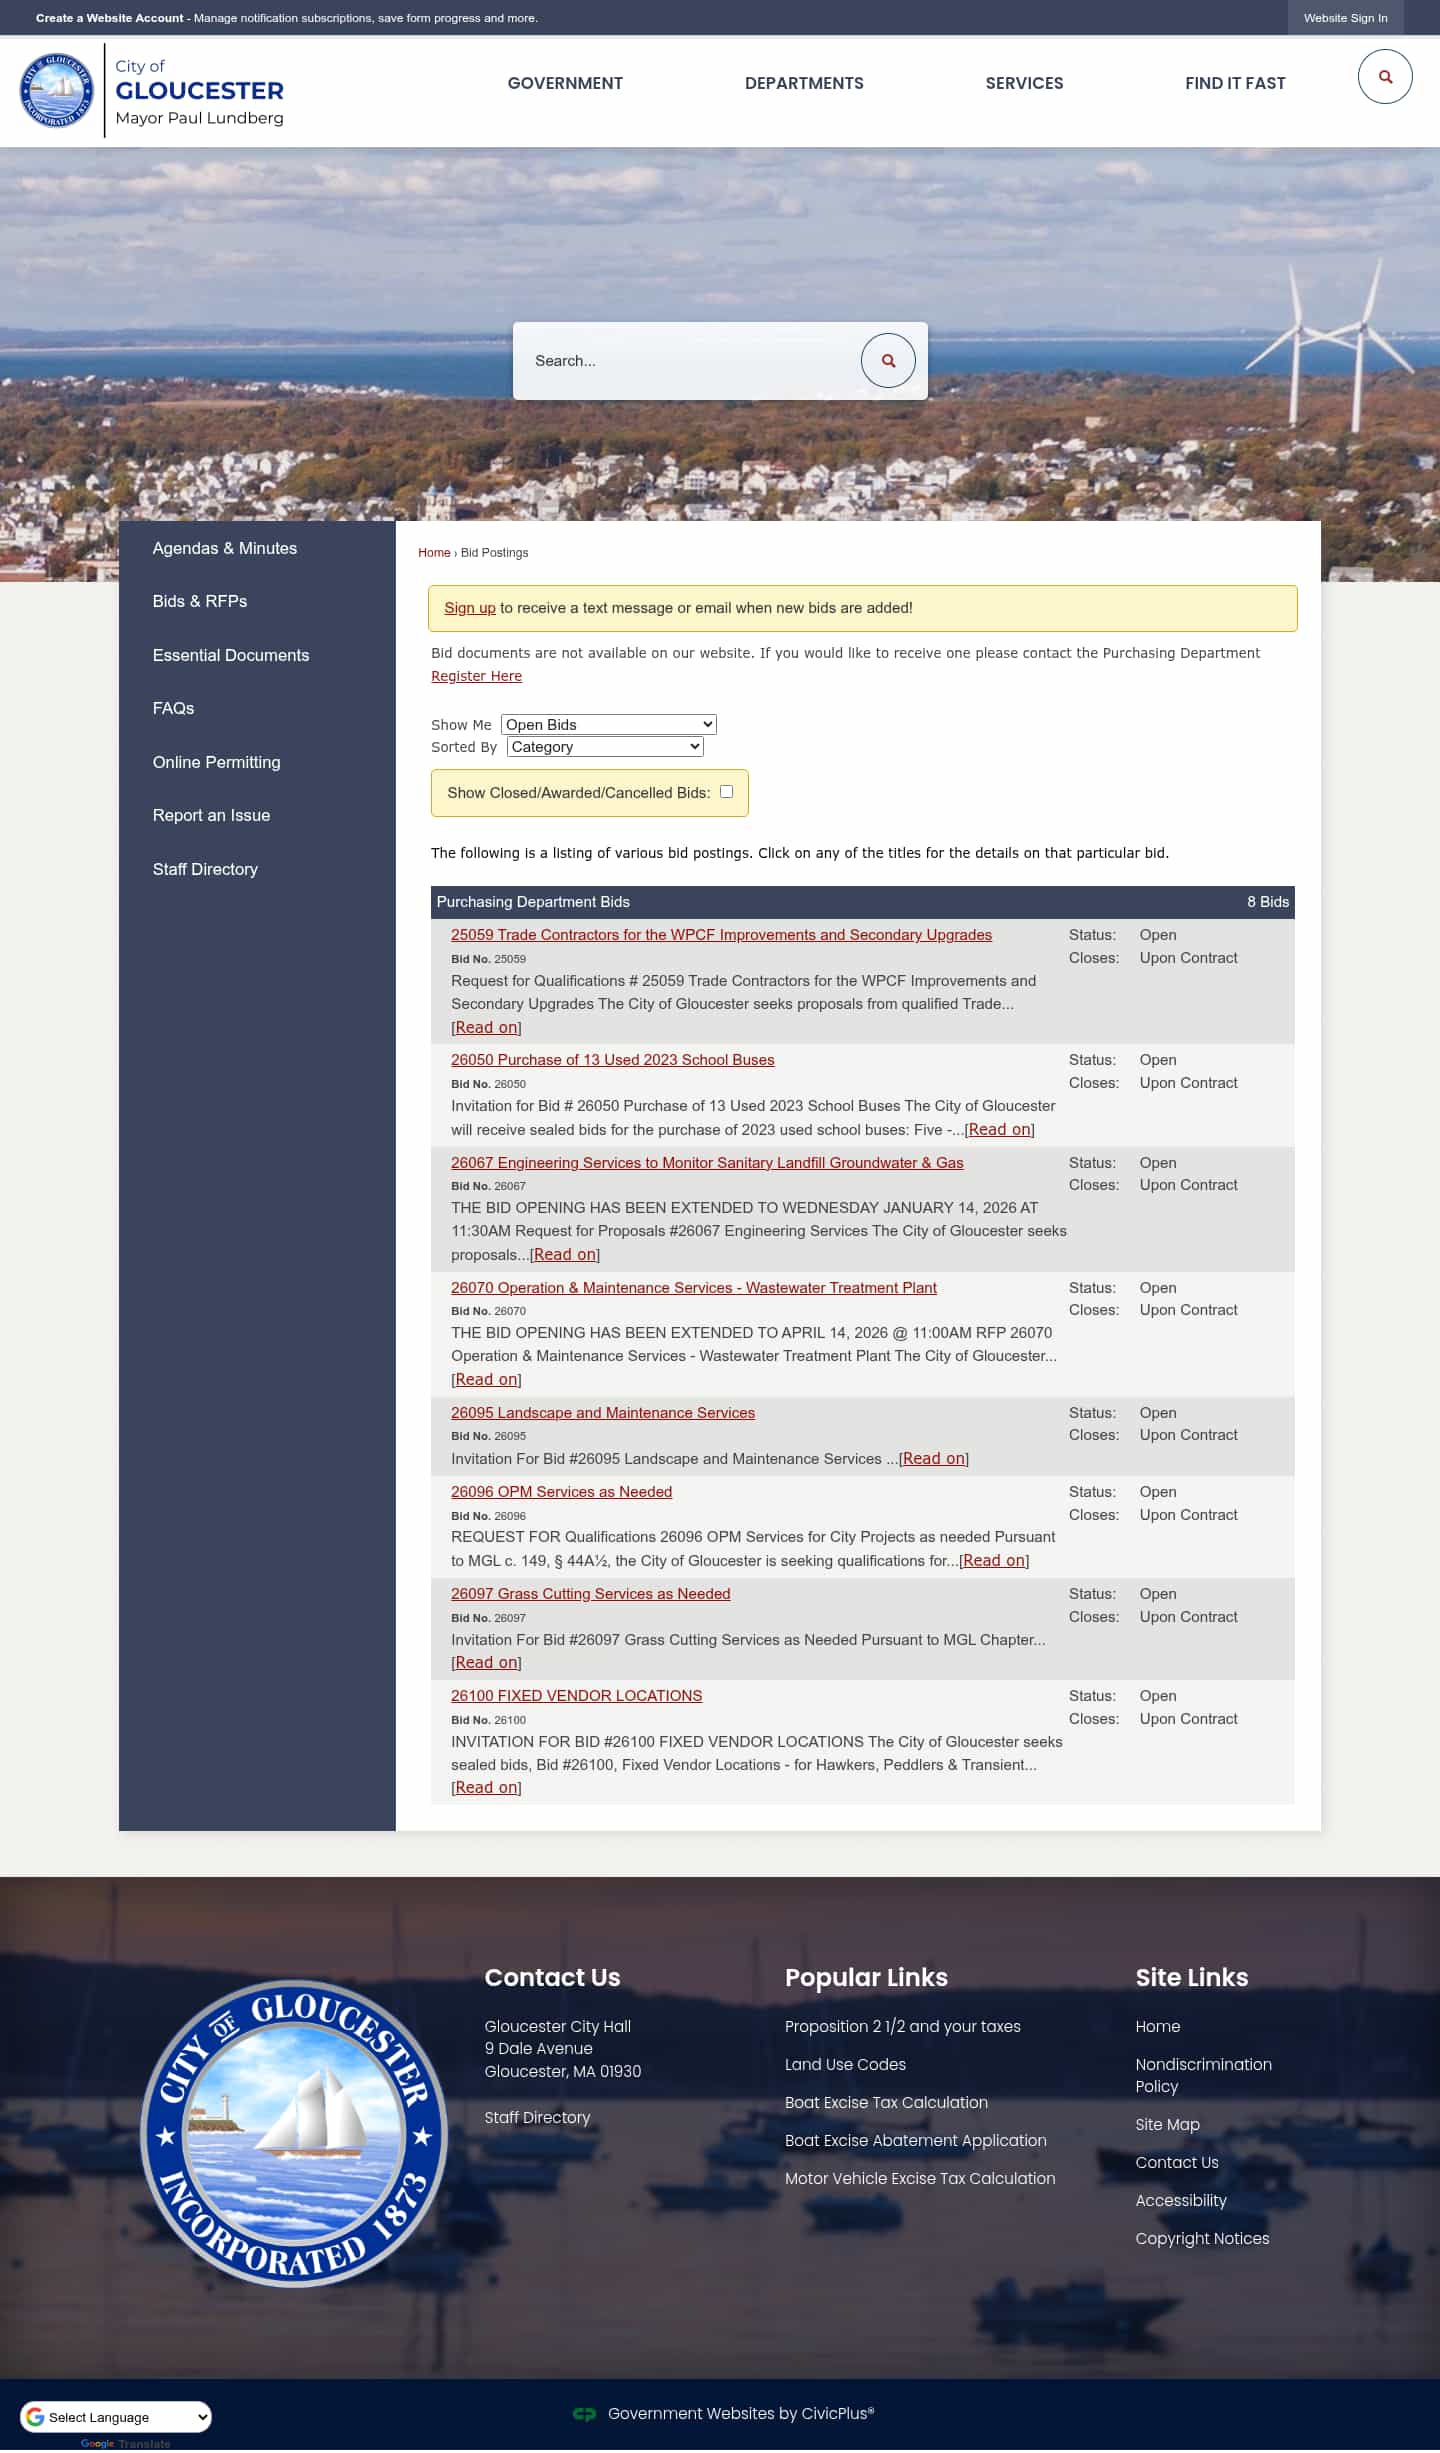
Task: Click the City of Gloucester title text
Action: tap(199, 80)
